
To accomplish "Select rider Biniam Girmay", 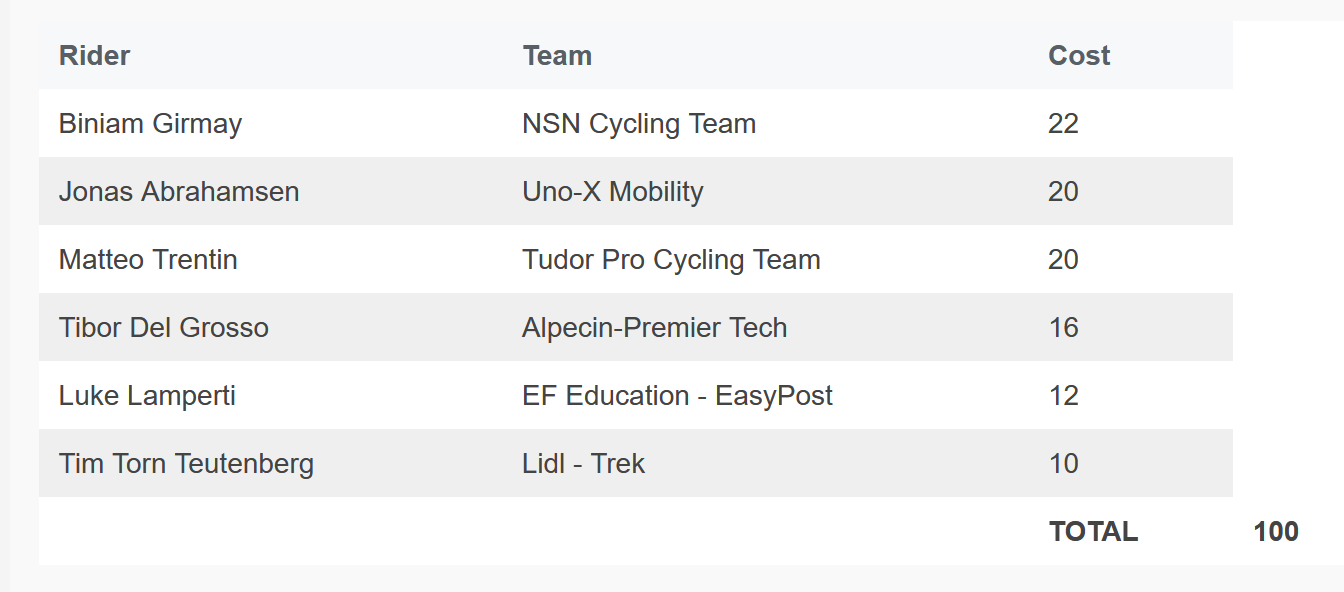I will coord(150,124).
